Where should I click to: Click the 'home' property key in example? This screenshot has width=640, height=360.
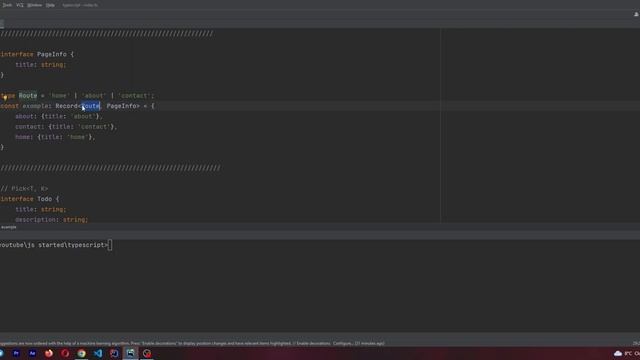(22, 137)
